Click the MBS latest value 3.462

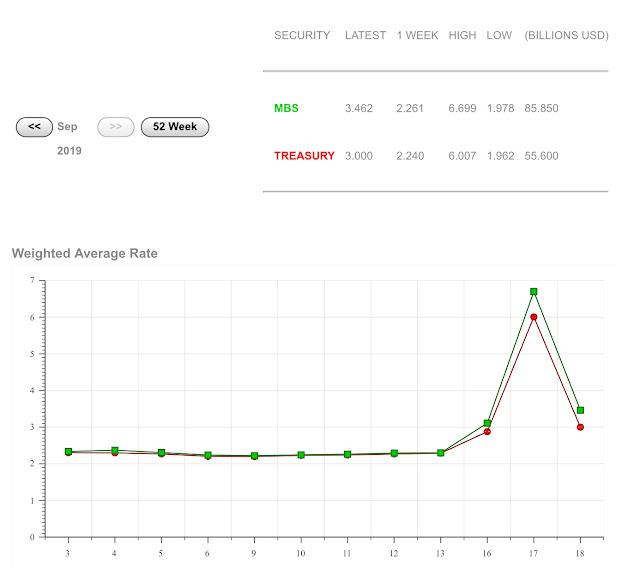(x=359, y=108)
